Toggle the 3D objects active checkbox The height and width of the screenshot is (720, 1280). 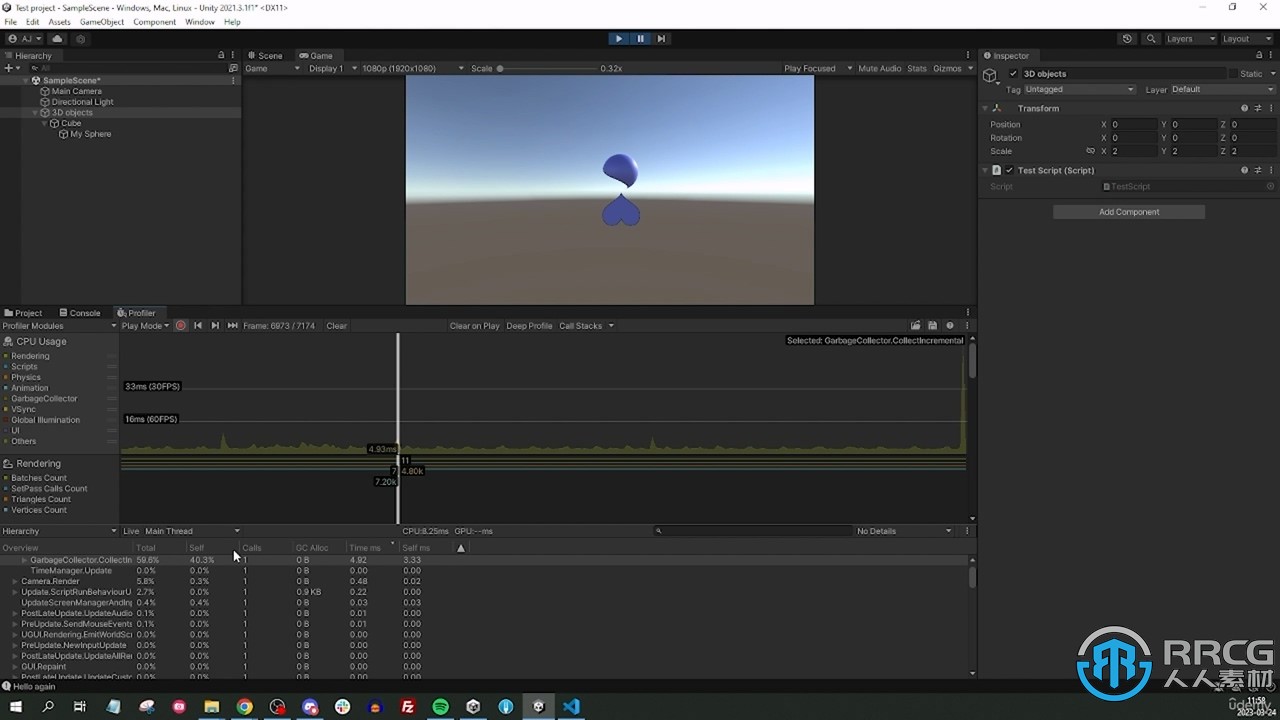coord(1013,74)
